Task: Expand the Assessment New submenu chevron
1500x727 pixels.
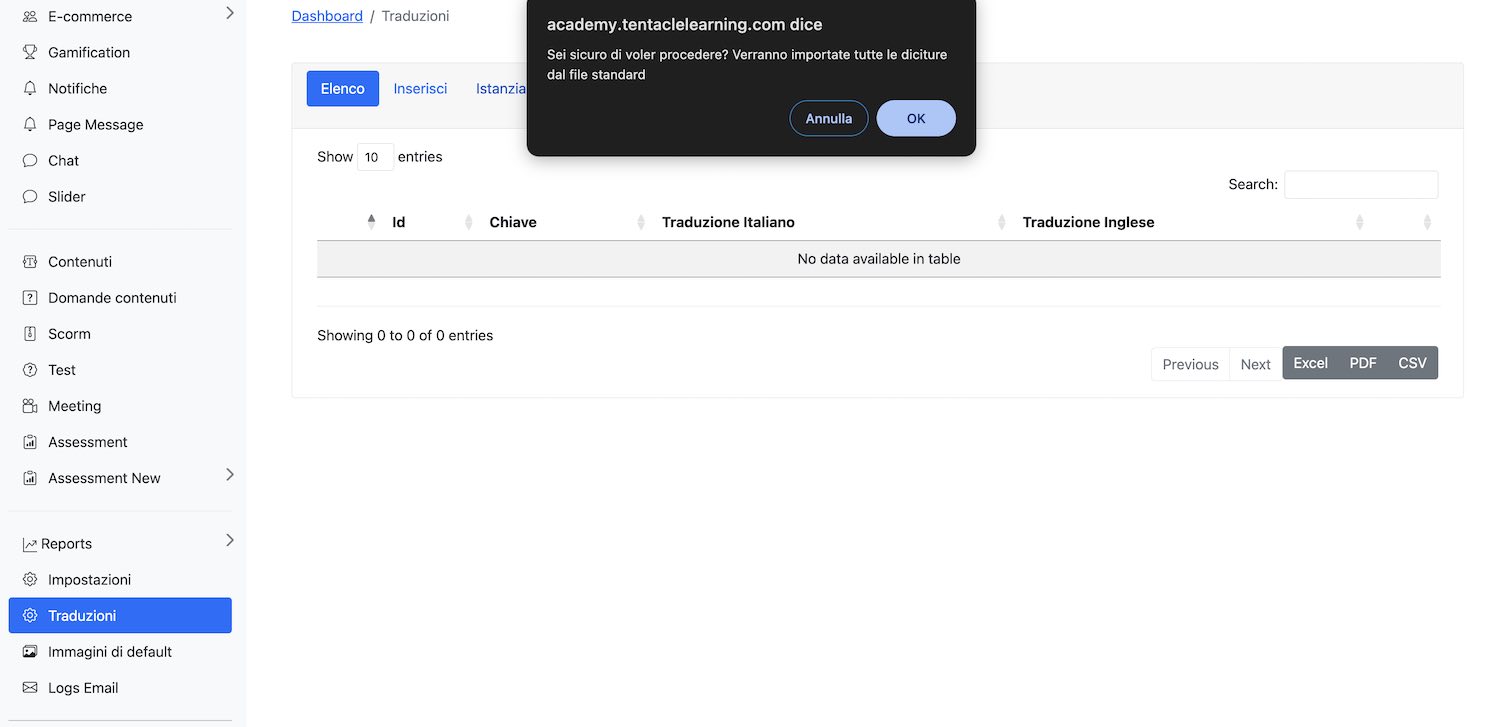Action: (229, 475)
